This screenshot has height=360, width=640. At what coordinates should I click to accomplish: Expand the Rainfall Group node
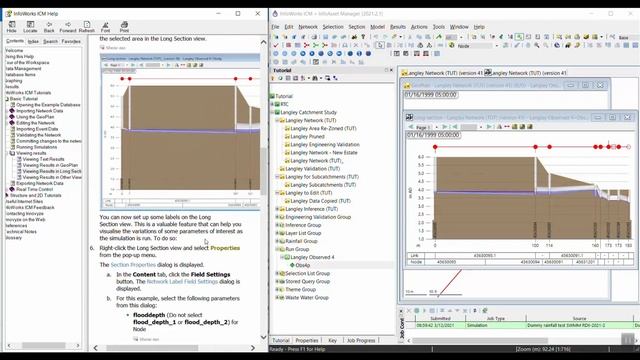coord(277,241)
